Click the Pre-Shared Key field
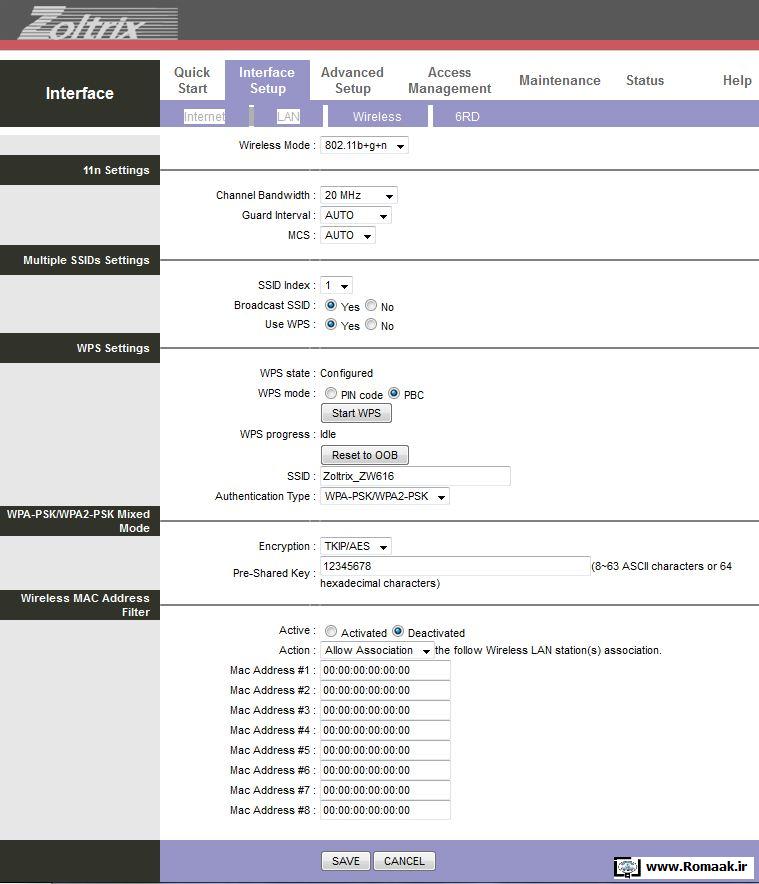The image size is (759, 884). click(455, 566)
